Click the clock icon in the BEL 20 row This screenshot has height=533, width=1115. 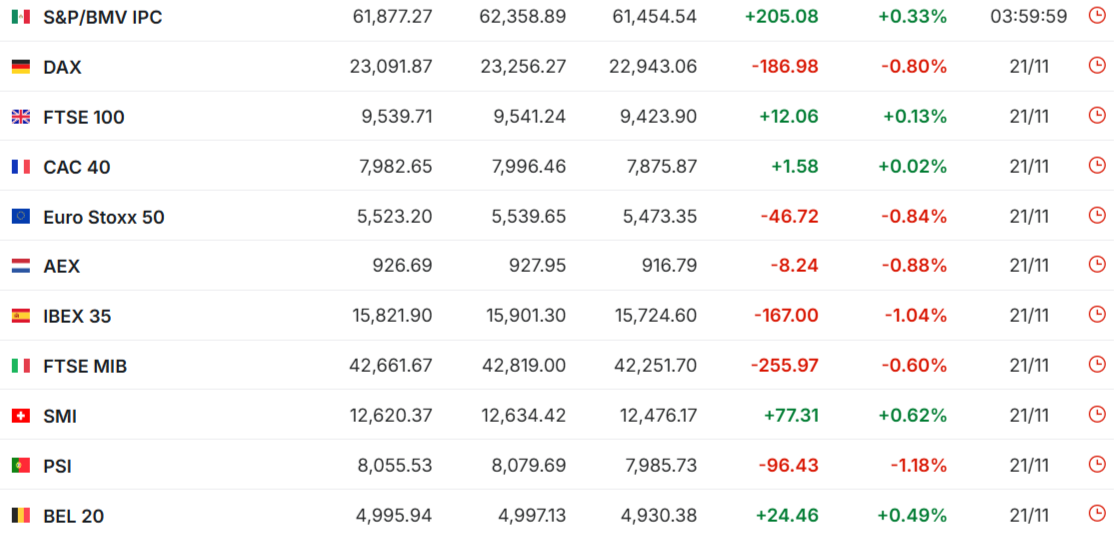point(1097,514)
